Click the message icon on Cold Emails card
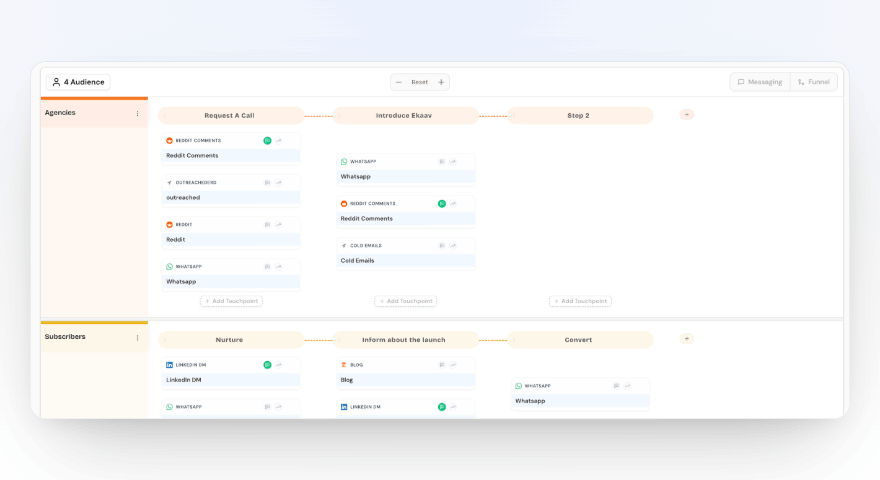This screenshot has height=480, width=880. (x=442, y=245)
